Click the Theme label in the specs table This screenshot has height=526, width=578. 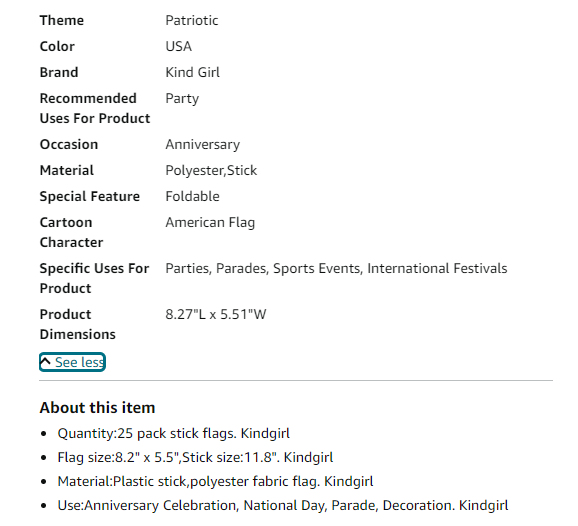click(62, 20)
